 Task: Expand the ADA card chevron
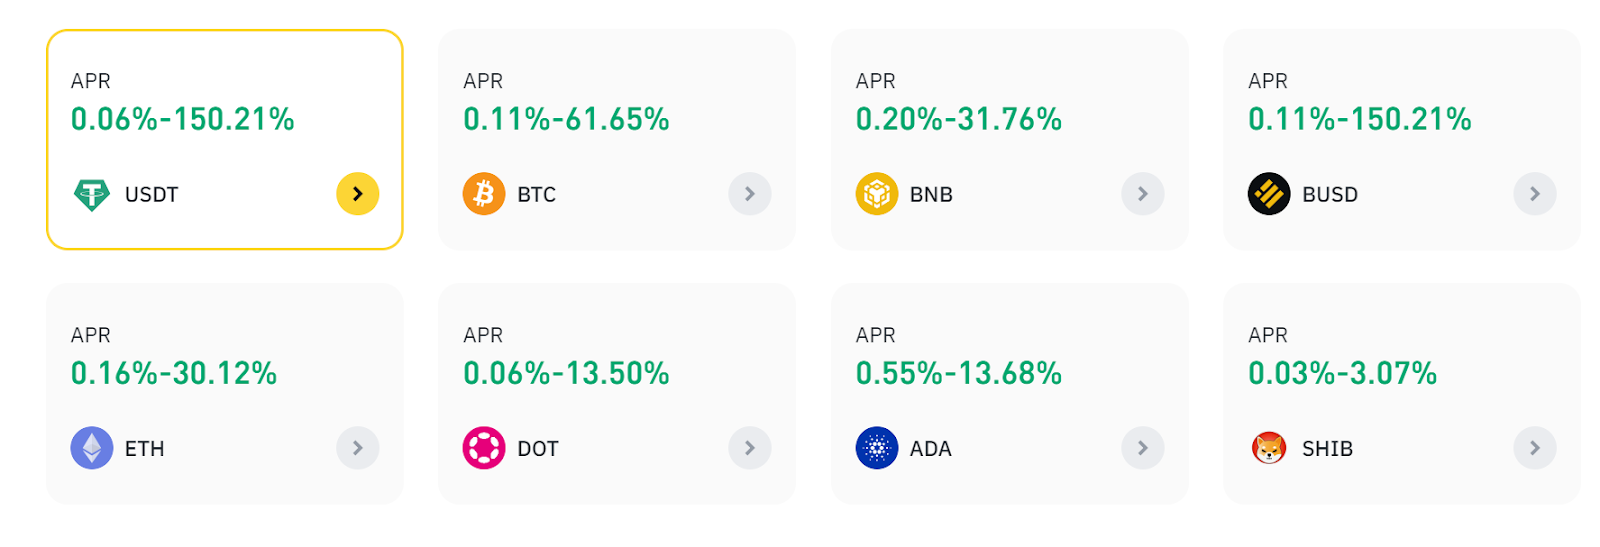tap(1142, 448)
